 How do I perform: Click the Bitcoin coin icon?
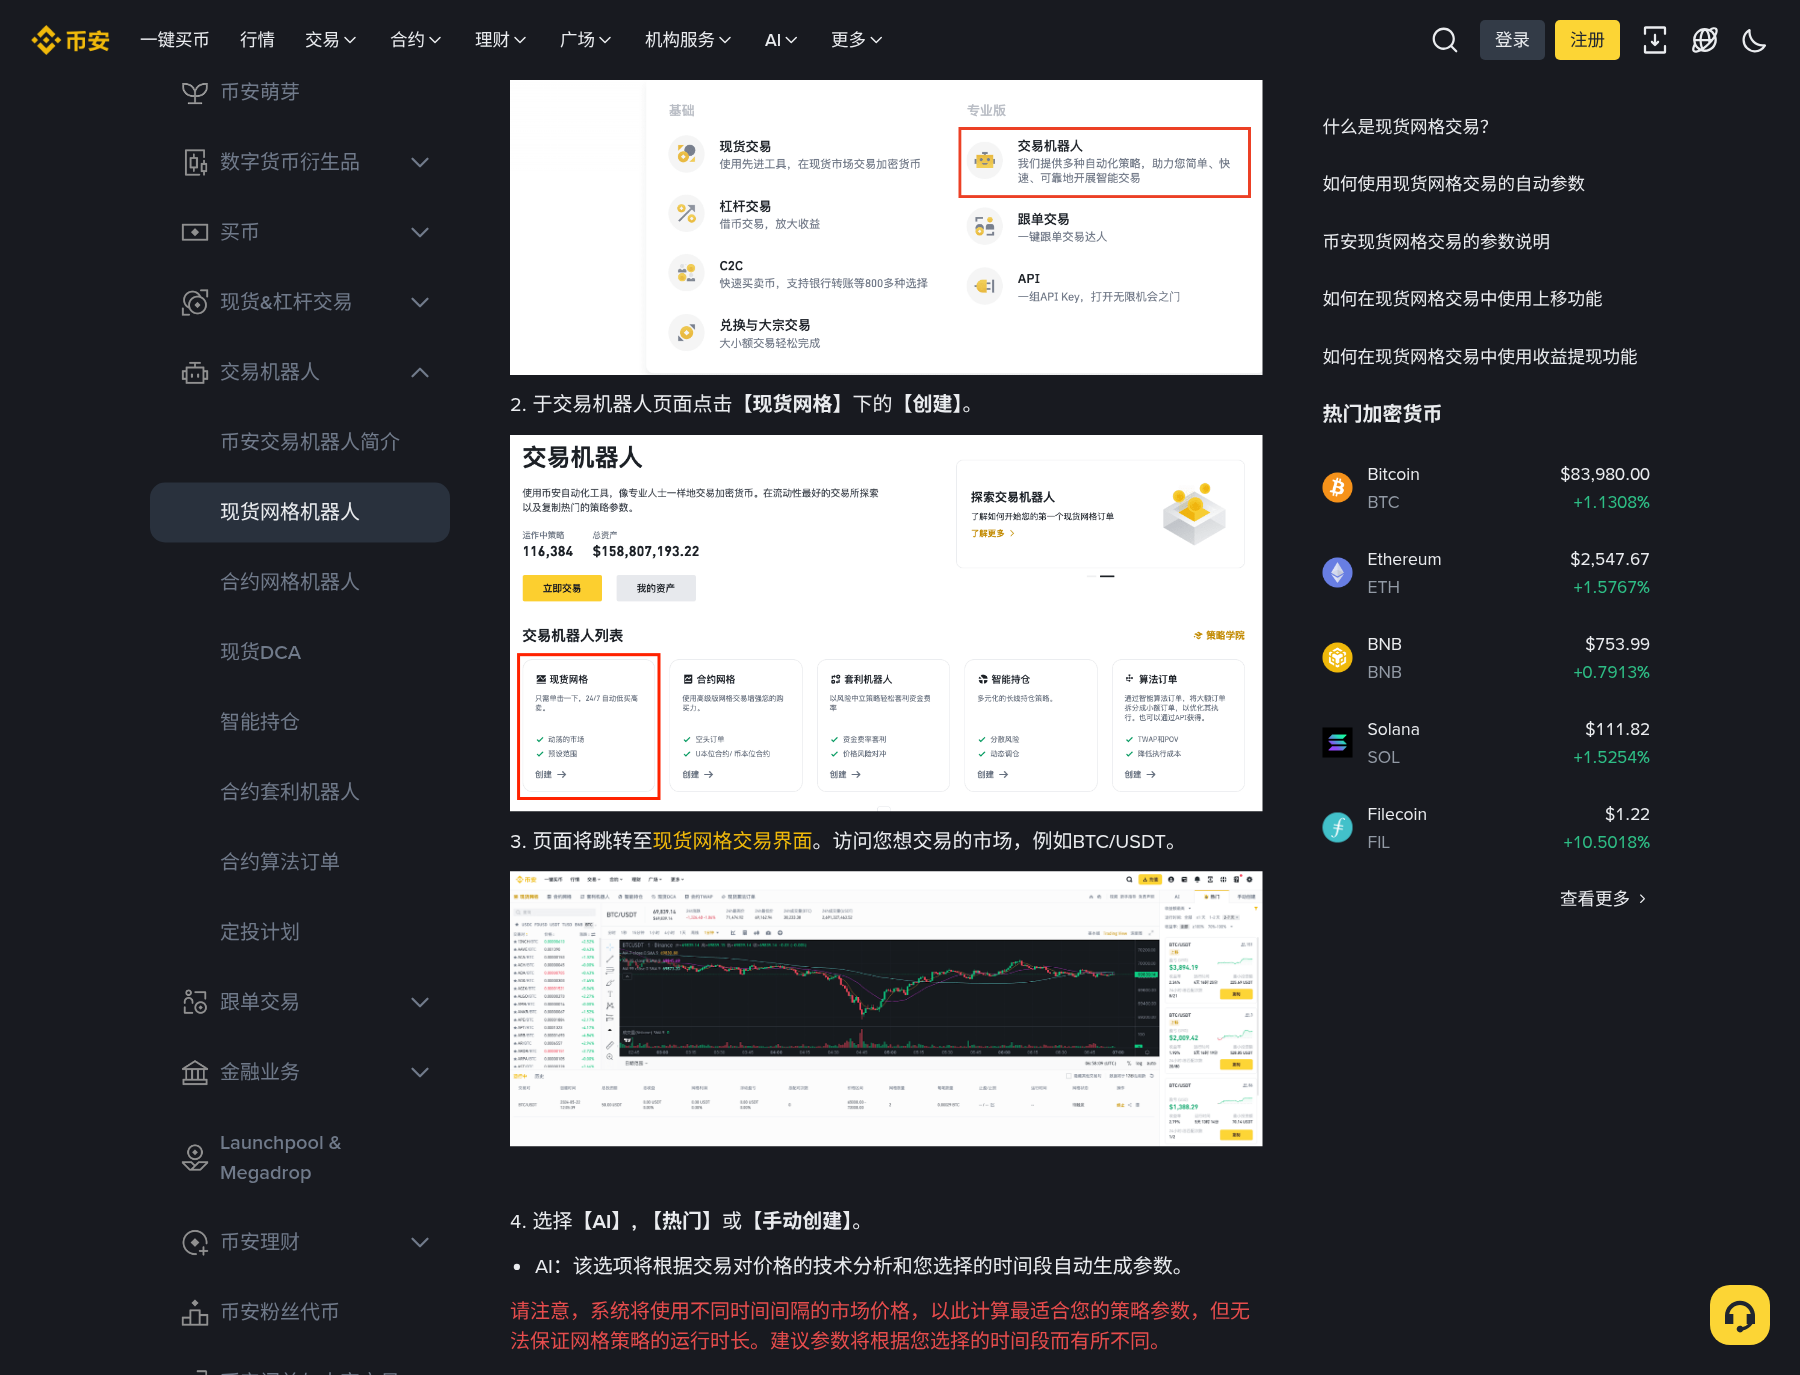point(1338,487)
